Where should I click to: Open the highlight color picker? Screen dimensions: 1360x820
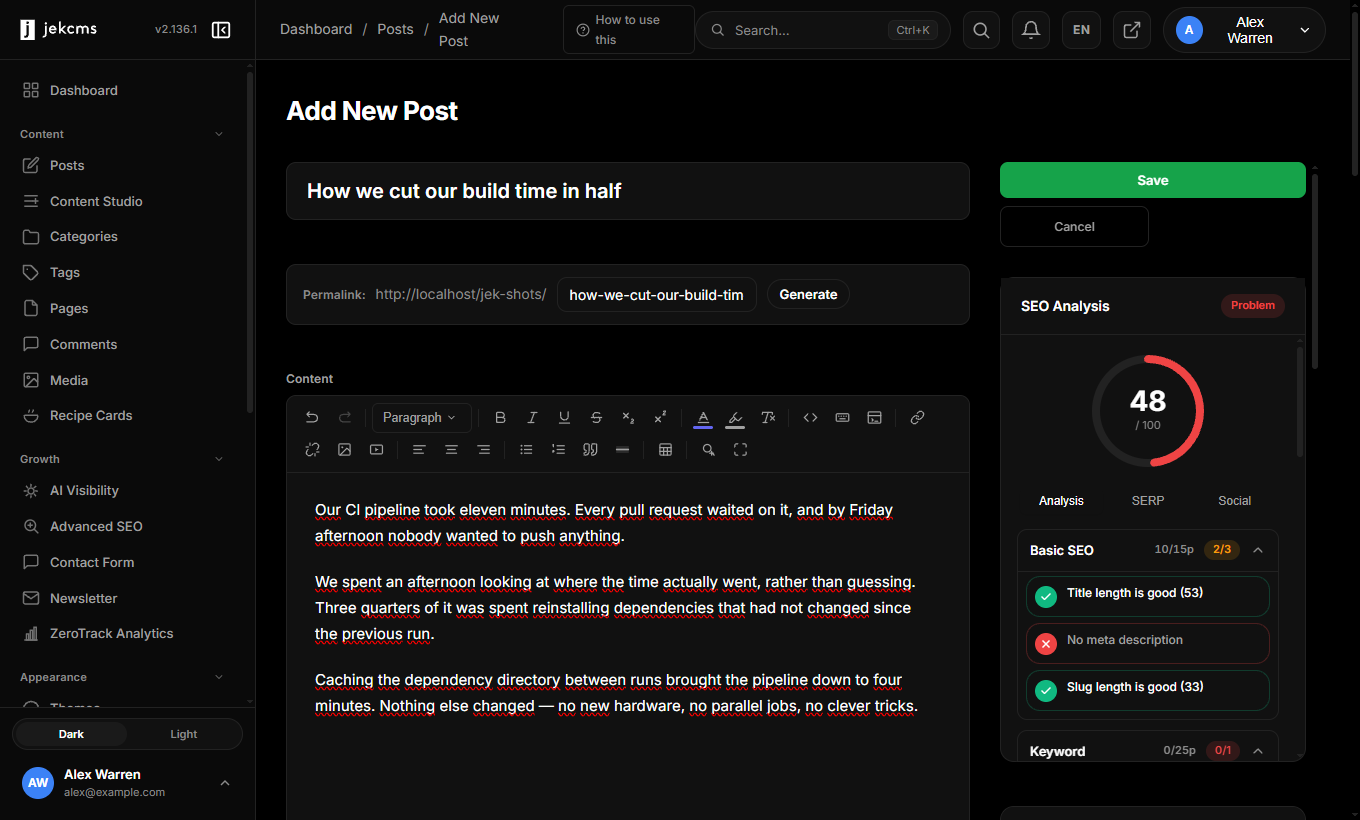pos(735,418)
